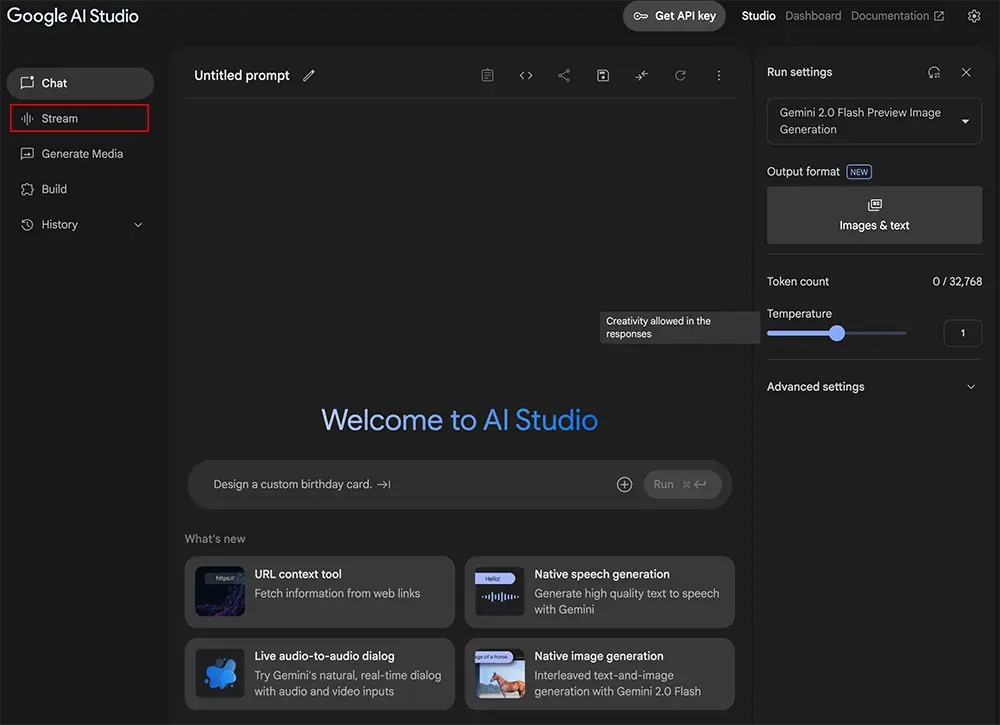Open the URL context tool card

click(320, 592)
